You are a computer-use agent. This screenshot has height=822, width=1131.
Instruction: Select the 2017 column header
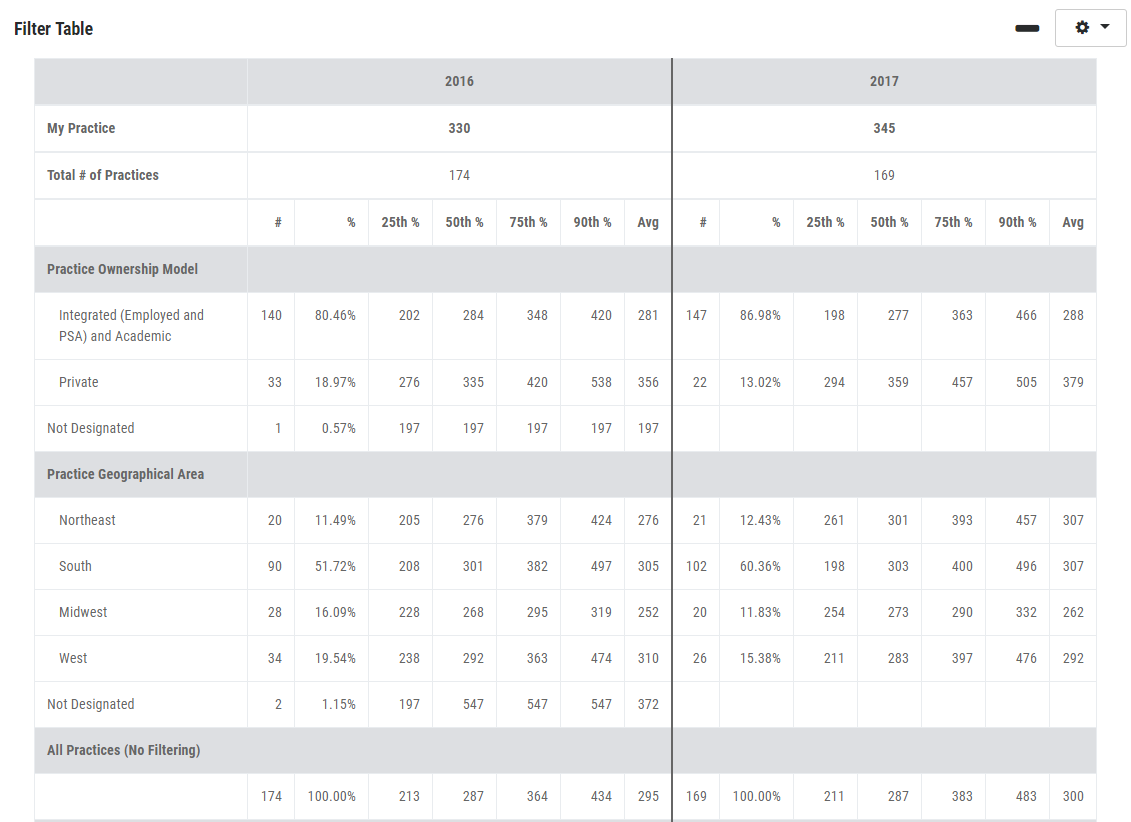[x=884, y=81]
